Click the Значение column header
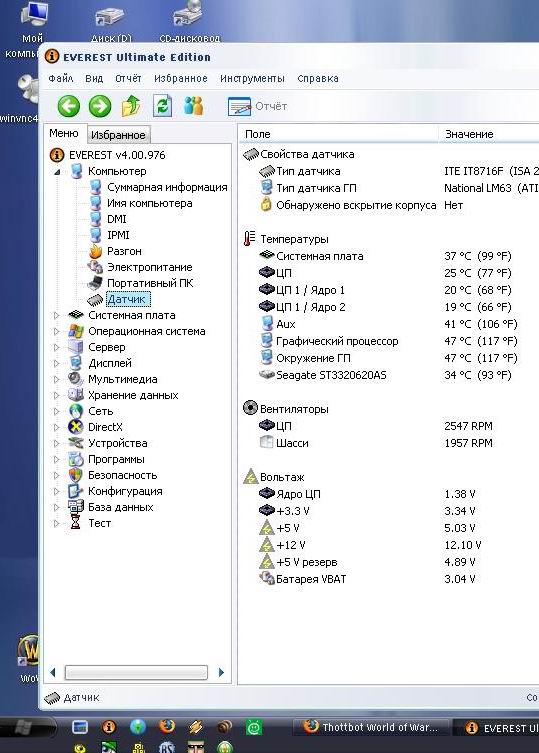Screen dimensions: 539x753 (489, 134)
